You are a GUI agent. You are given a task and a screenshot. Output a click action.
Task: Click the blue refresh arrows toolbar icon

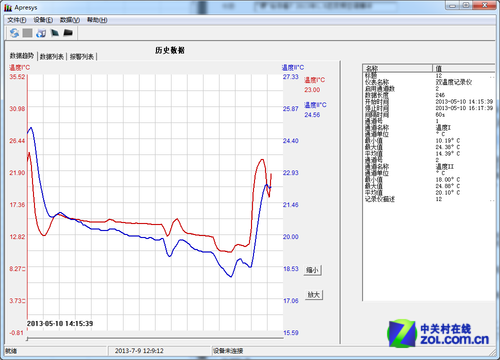[x=14, y=33]
